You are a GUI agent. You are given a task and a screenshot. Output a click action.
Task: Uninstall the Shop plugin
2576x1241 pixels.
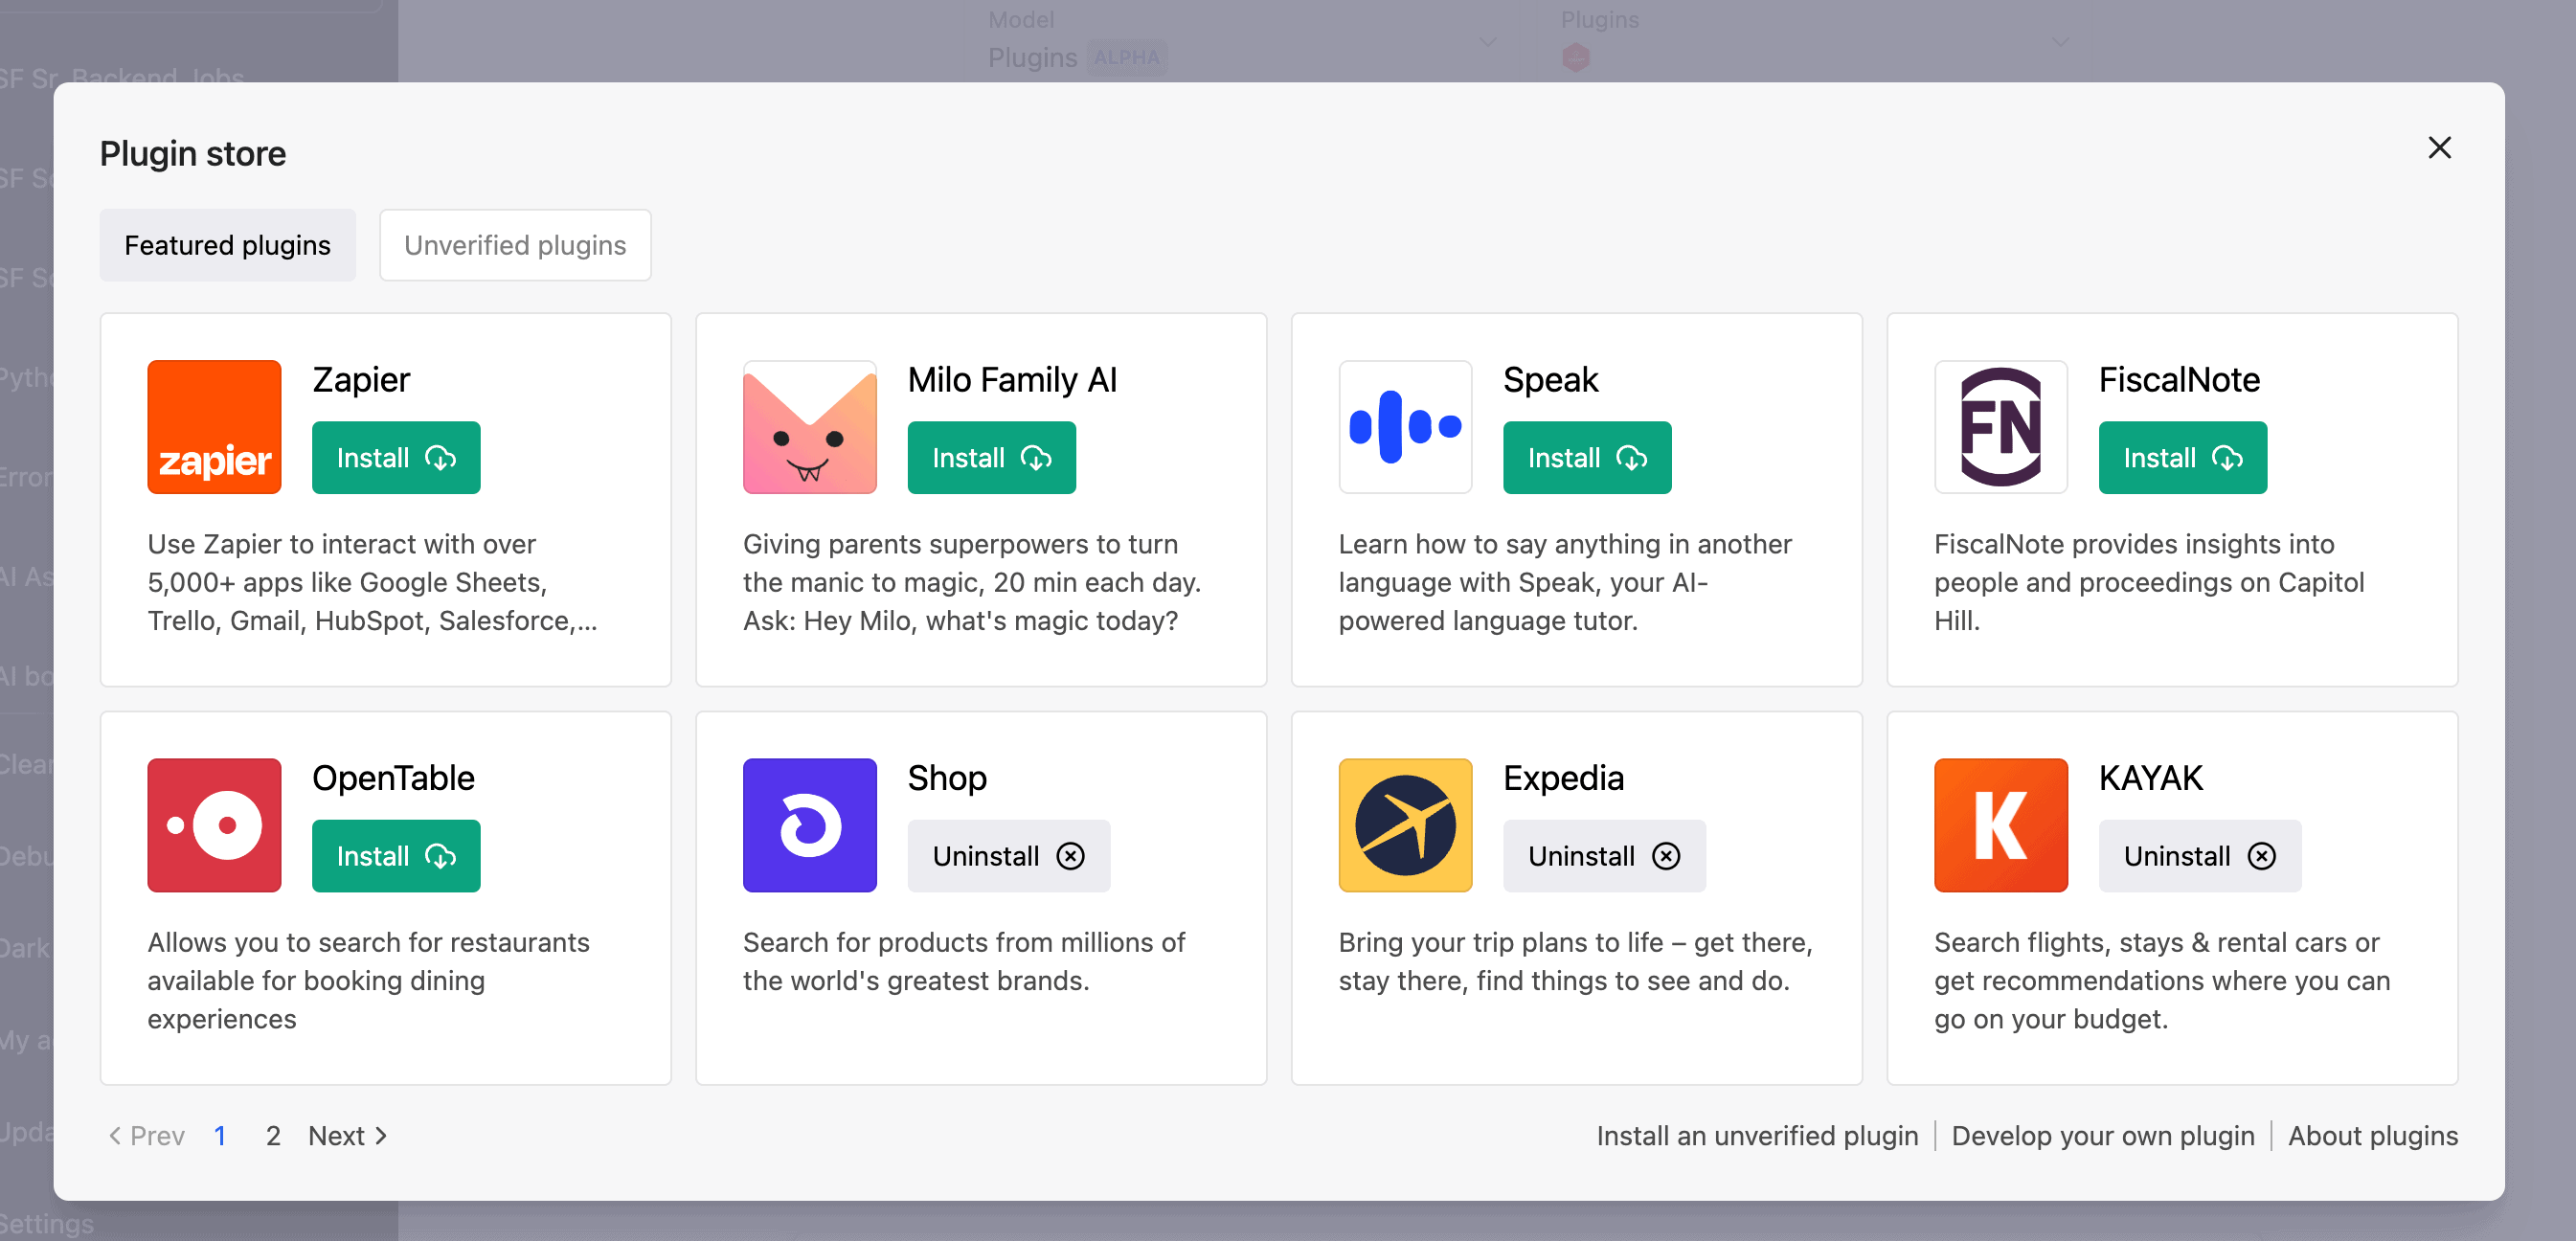tap(1006, 856)
